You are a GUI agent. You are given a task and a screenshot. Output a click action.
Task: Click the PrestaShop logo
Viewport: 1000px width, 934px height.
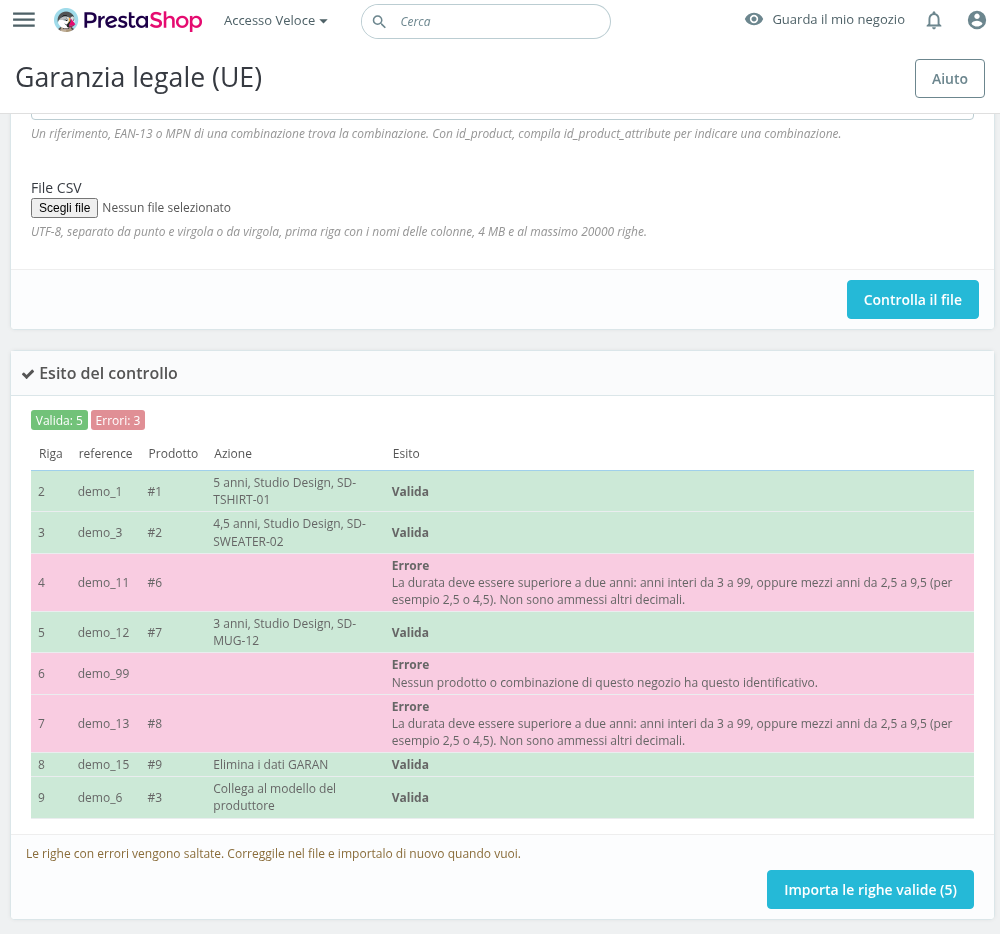pos(128,20)
